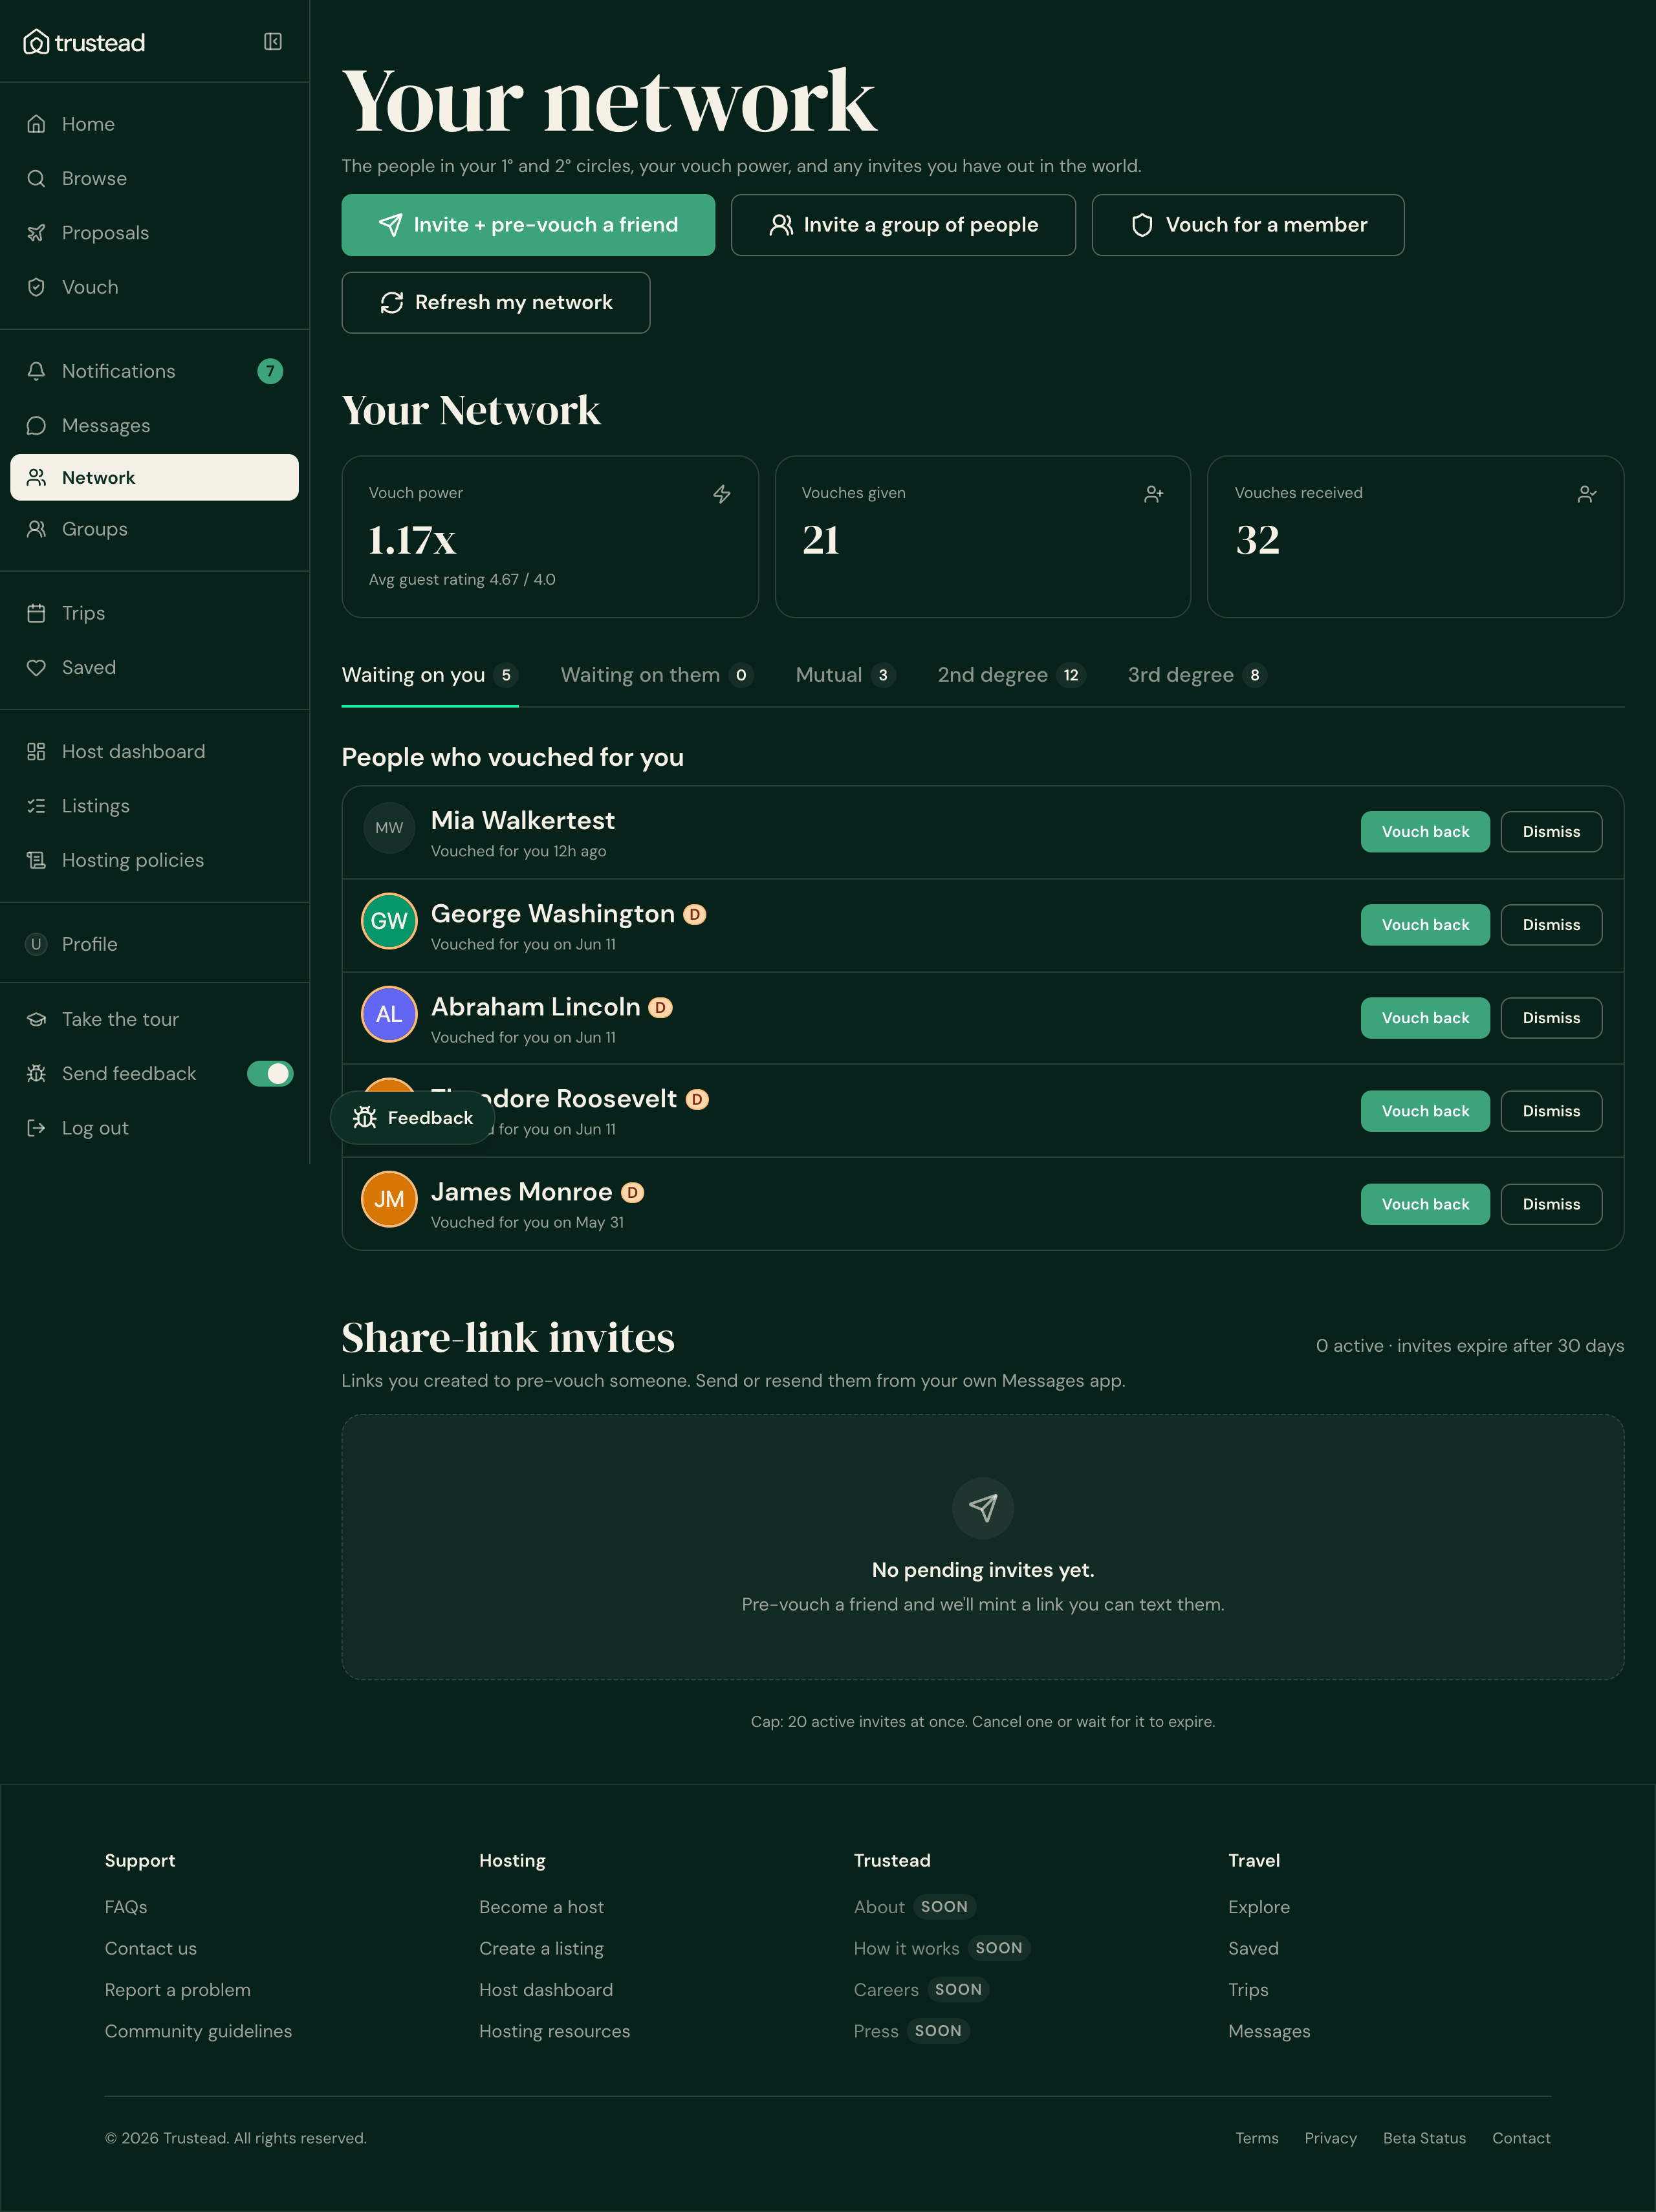The width and height of the screenshot is (1656, 2212).
Task: Open the Mutual tab
Action: [x=845, y=675]
